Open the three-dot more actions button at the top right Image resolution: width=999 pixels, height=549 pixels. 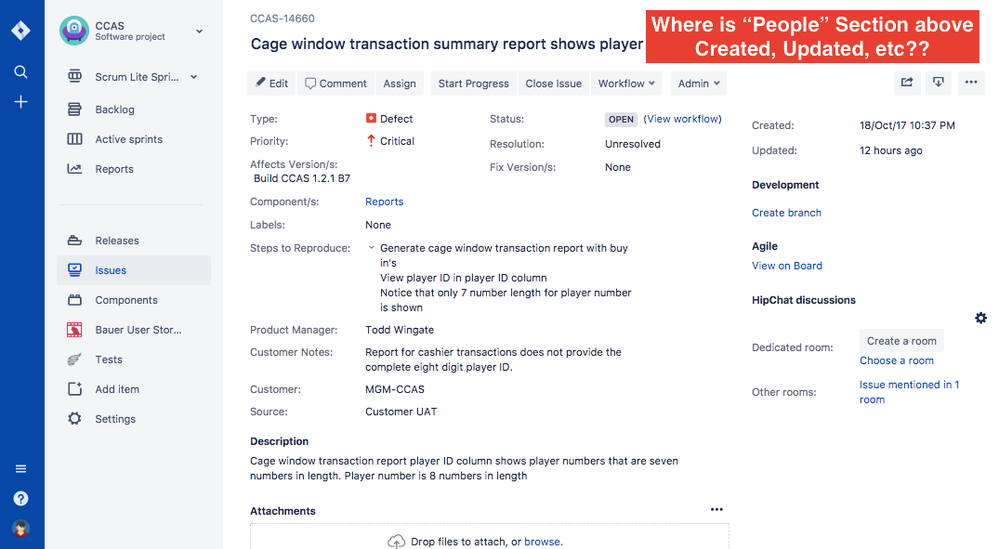(971, 83)
